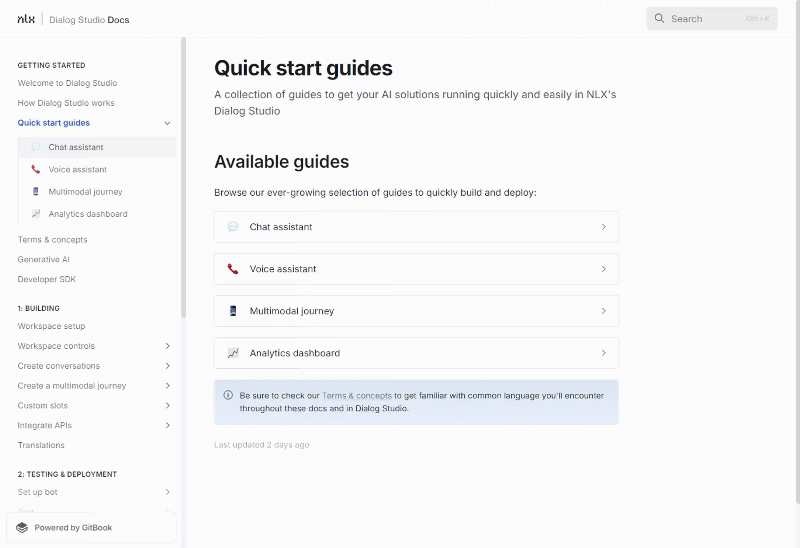This screenshot has width=800, height=548.
Task: Click the info icon in blue hint box
Action: 228,395
